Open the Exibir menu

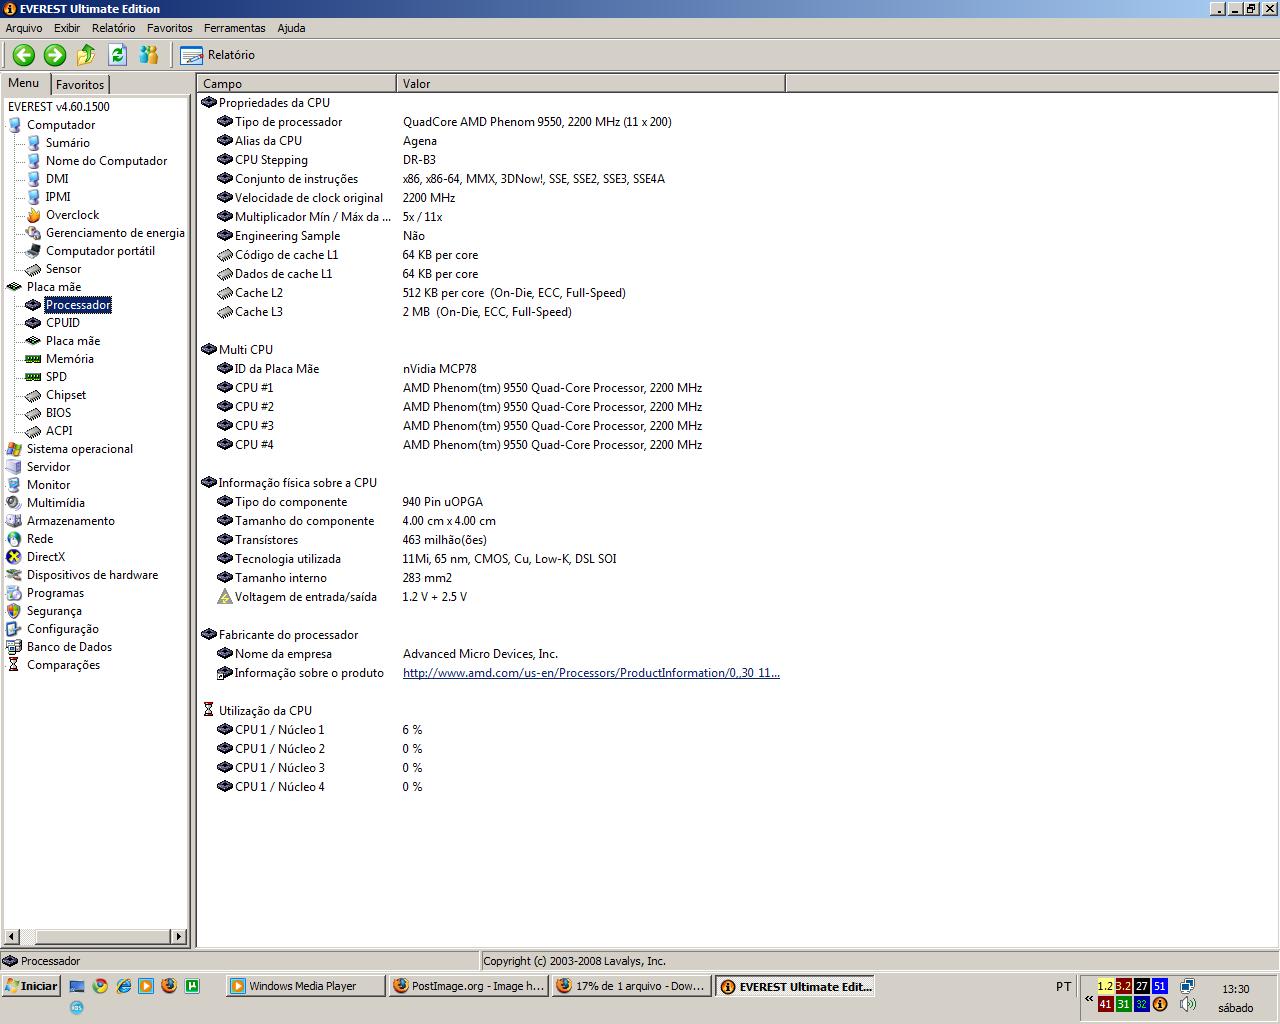pyautogui.click(x=67, y=28)
